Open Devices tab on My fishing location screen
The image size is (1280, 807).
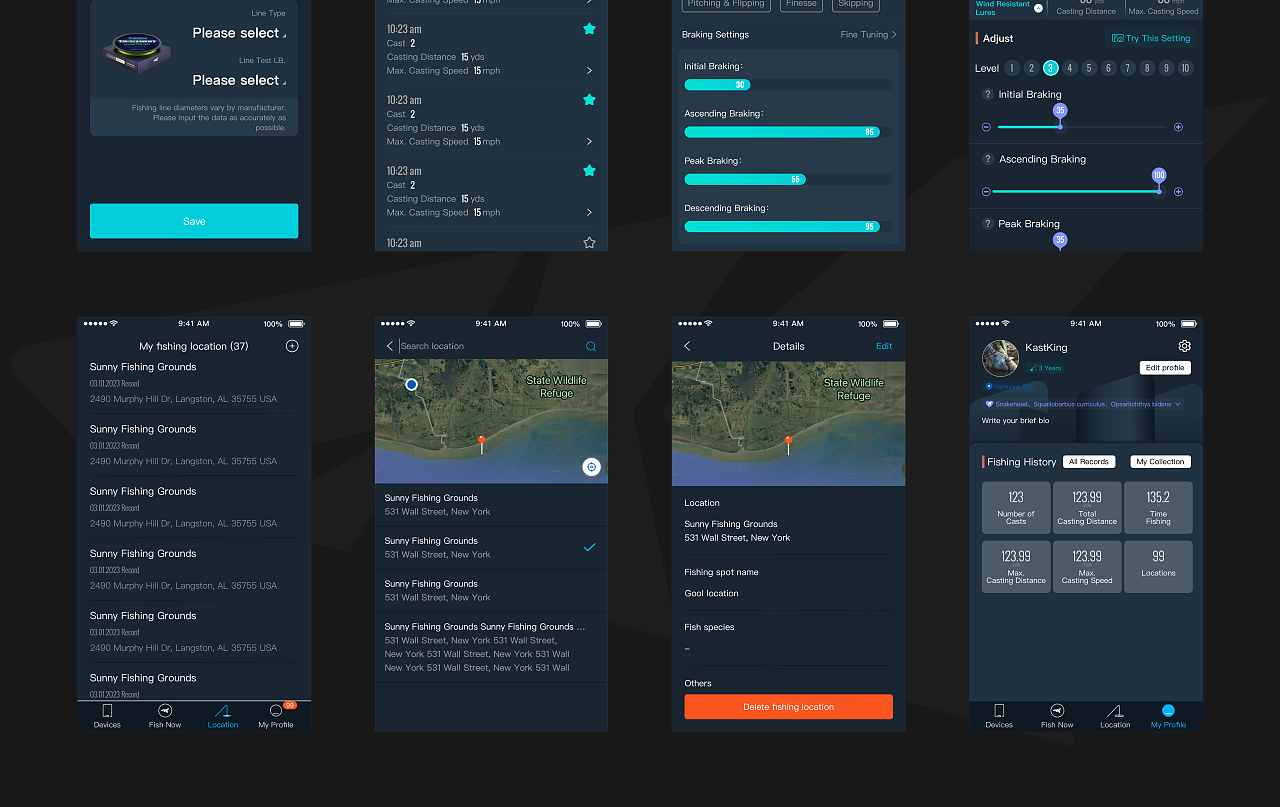107,716
